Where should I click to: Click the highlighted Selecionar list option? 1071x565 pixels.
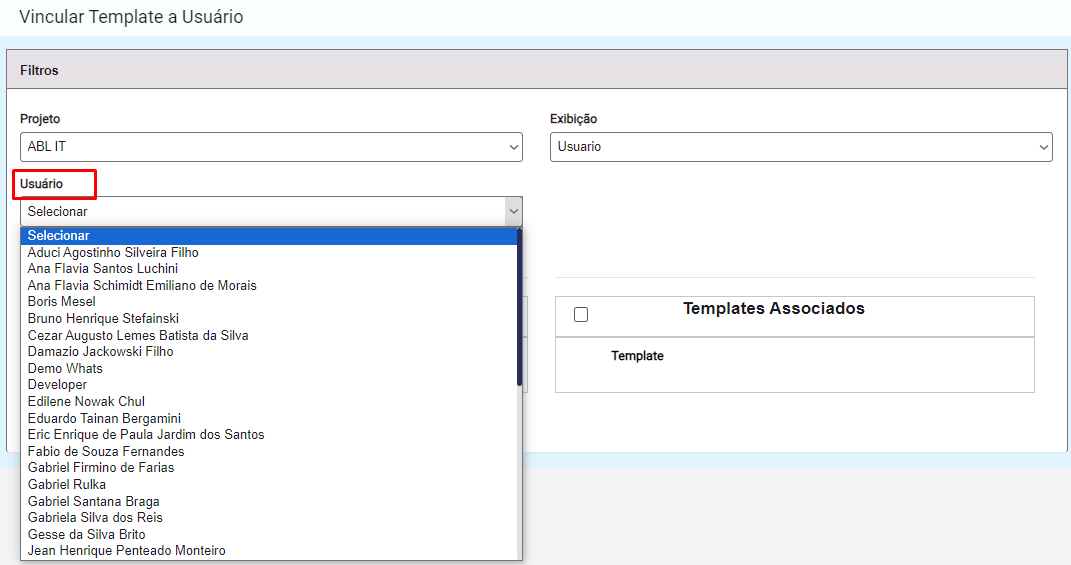[269, 236]
